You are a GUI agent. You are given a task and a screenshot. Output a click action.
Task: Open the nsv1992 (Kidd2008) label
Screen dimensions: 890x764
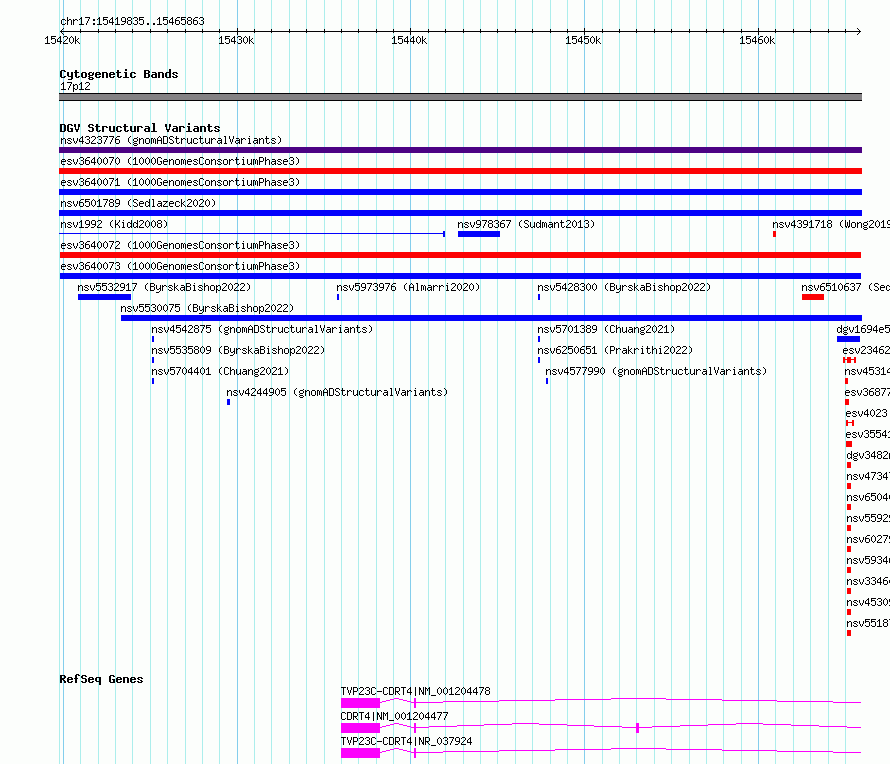pos(114,224)
